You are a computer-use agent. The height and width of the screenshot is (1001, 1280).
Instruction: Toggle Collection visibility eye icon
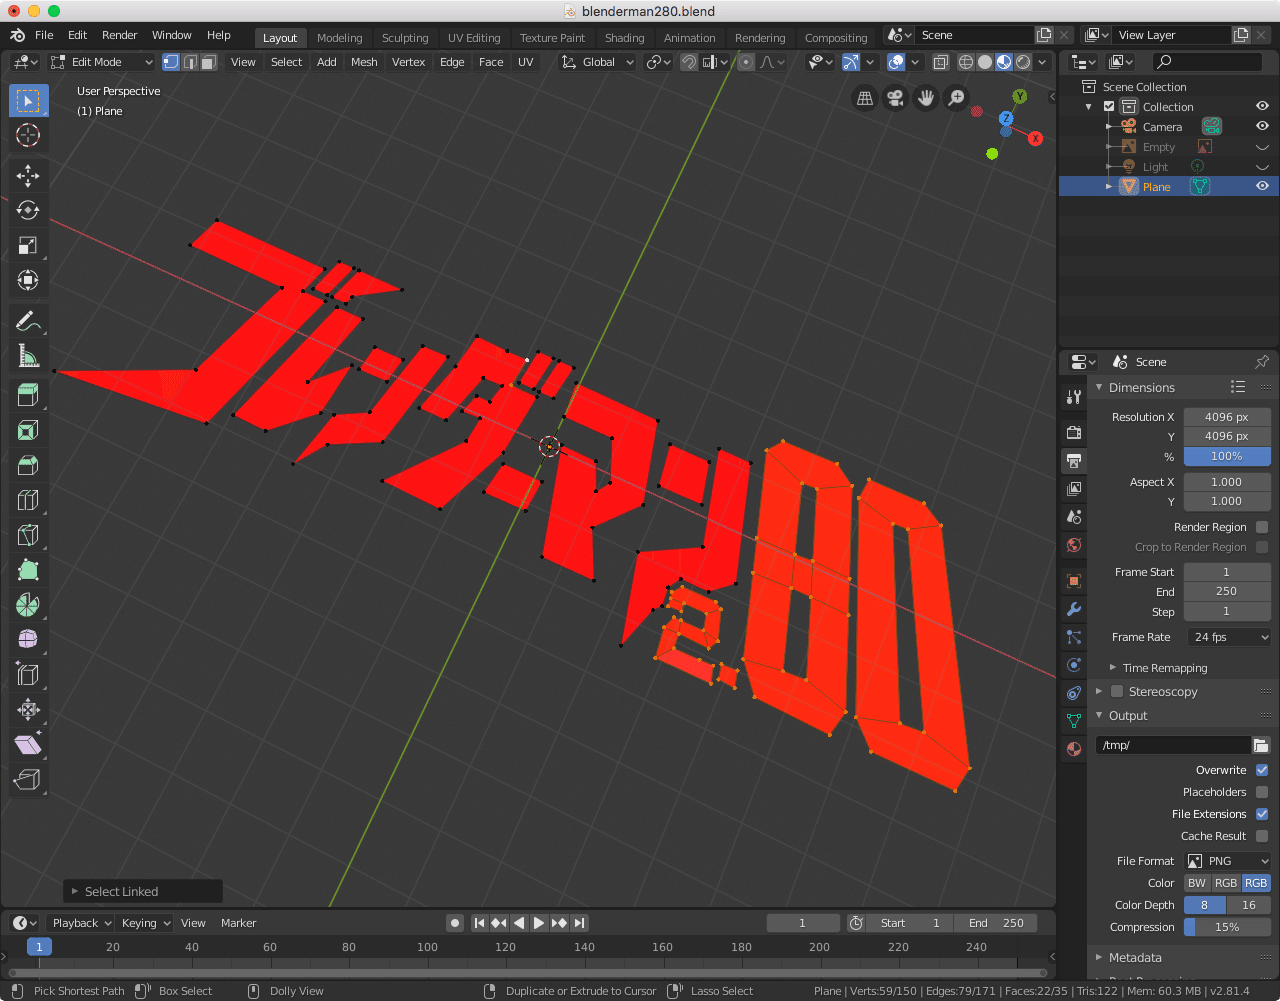click(1262, 106)
